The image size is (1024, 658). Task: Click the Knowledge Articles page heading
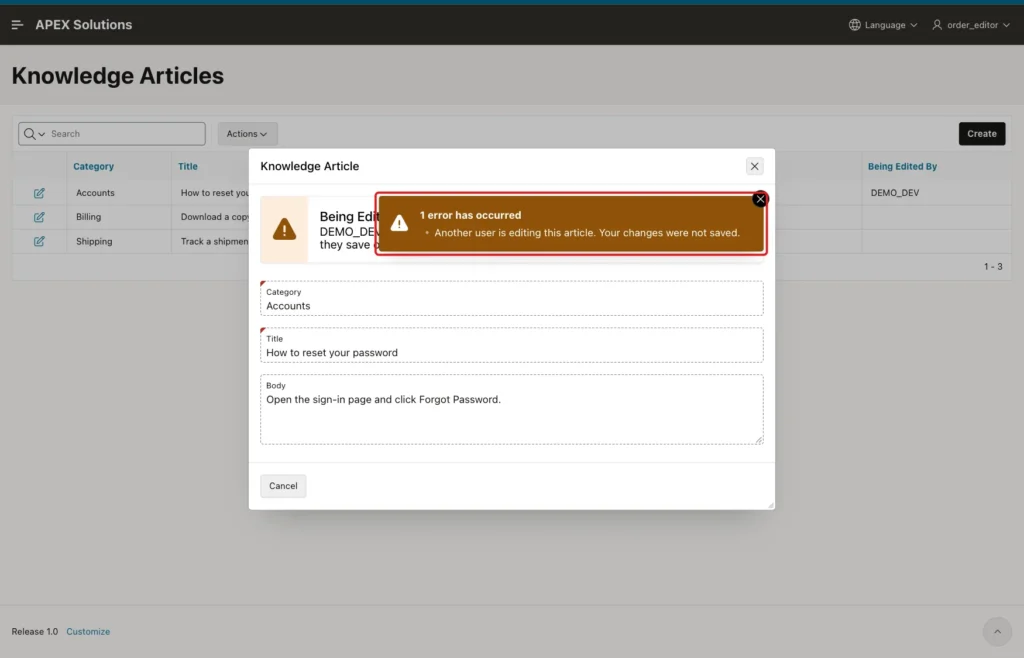(x=118, y=76)
